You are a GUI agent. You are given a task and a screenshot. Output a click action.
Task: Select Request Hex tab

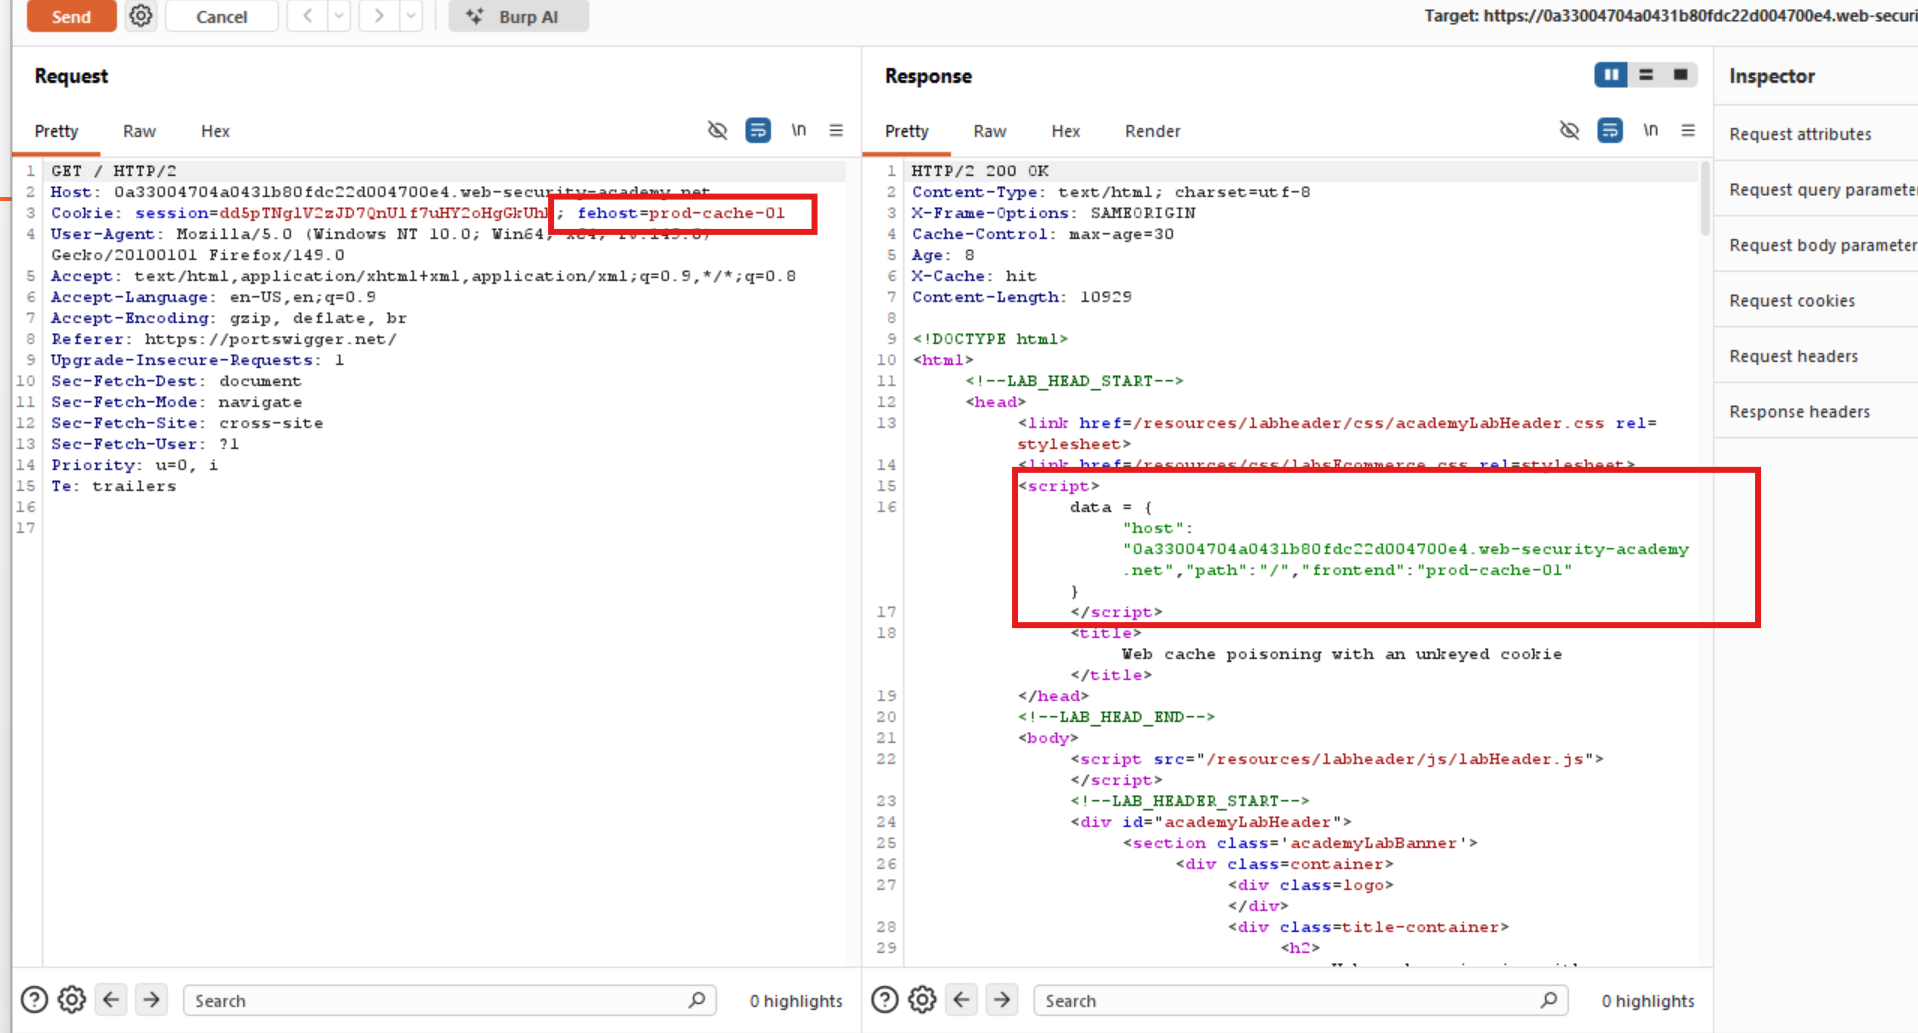click(215, 131)
